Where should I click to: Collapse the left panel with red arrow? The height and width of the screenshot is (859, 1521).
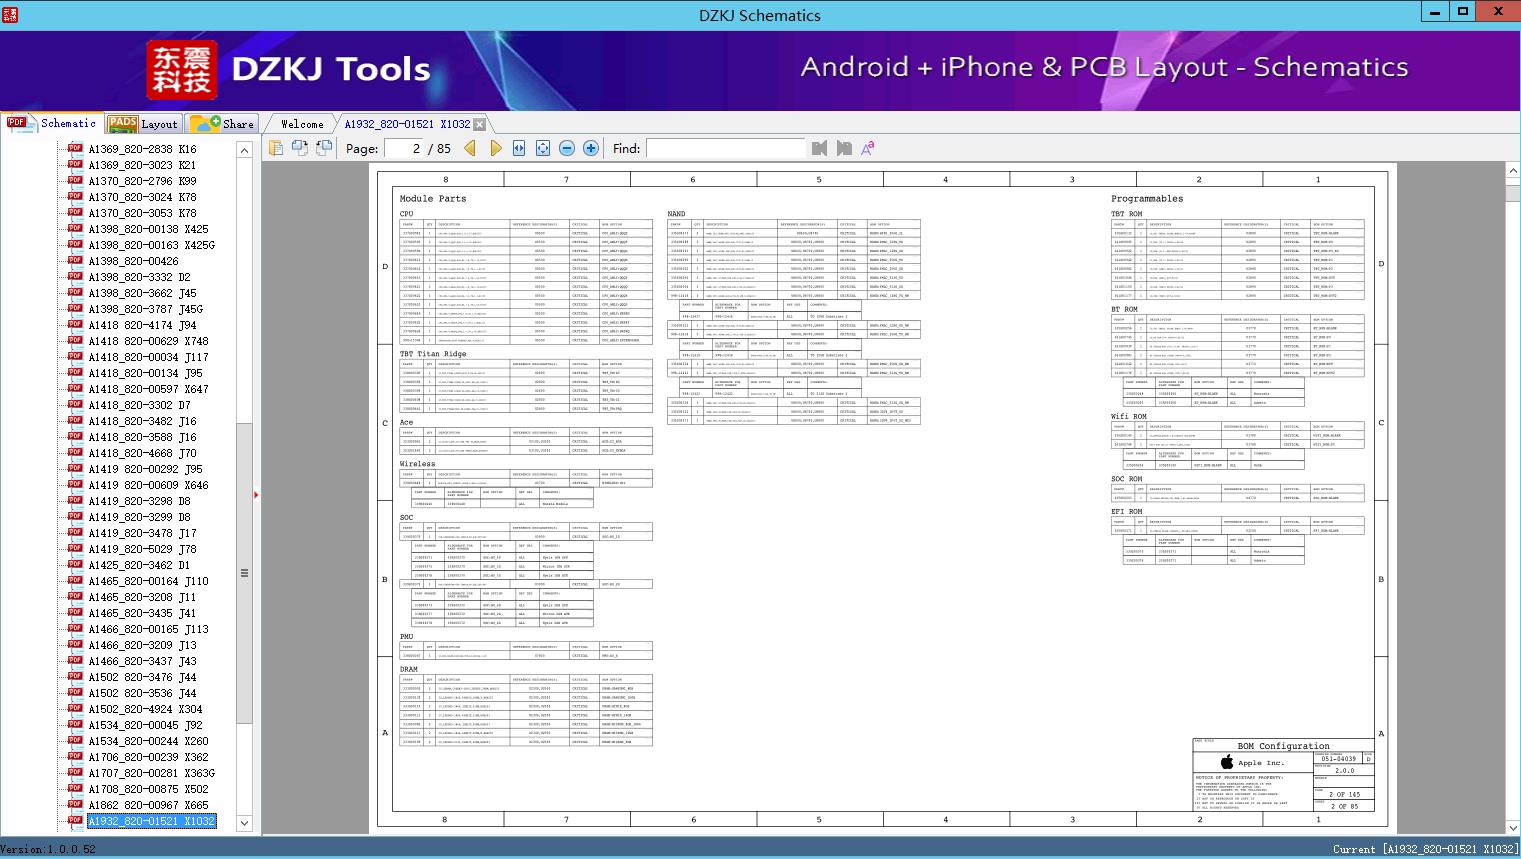coord(257,494)
